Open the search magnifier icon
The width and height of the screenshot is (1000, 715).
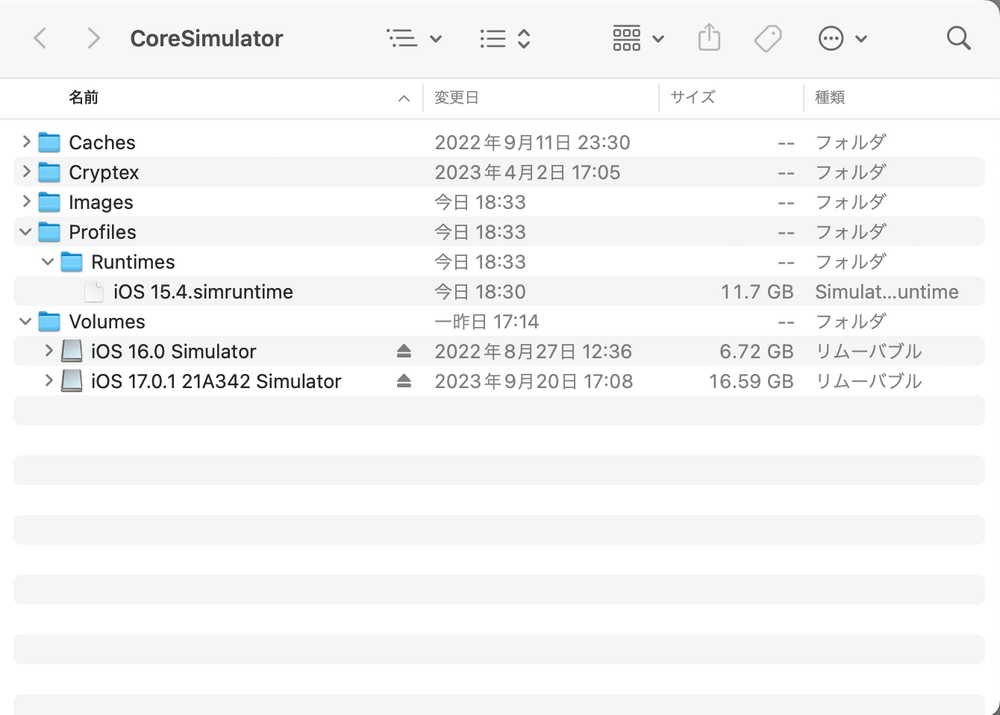(x=958, y=38)
